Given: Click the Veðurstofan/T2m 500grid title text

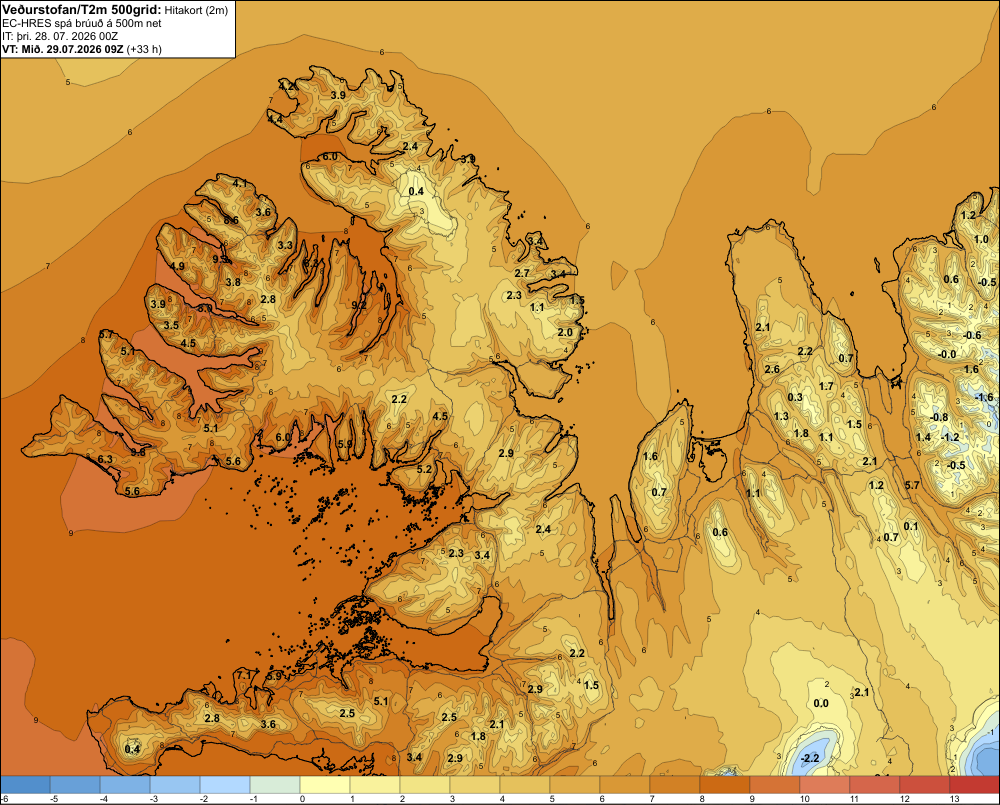Looking at the screenshot, I should pos(81,10).
